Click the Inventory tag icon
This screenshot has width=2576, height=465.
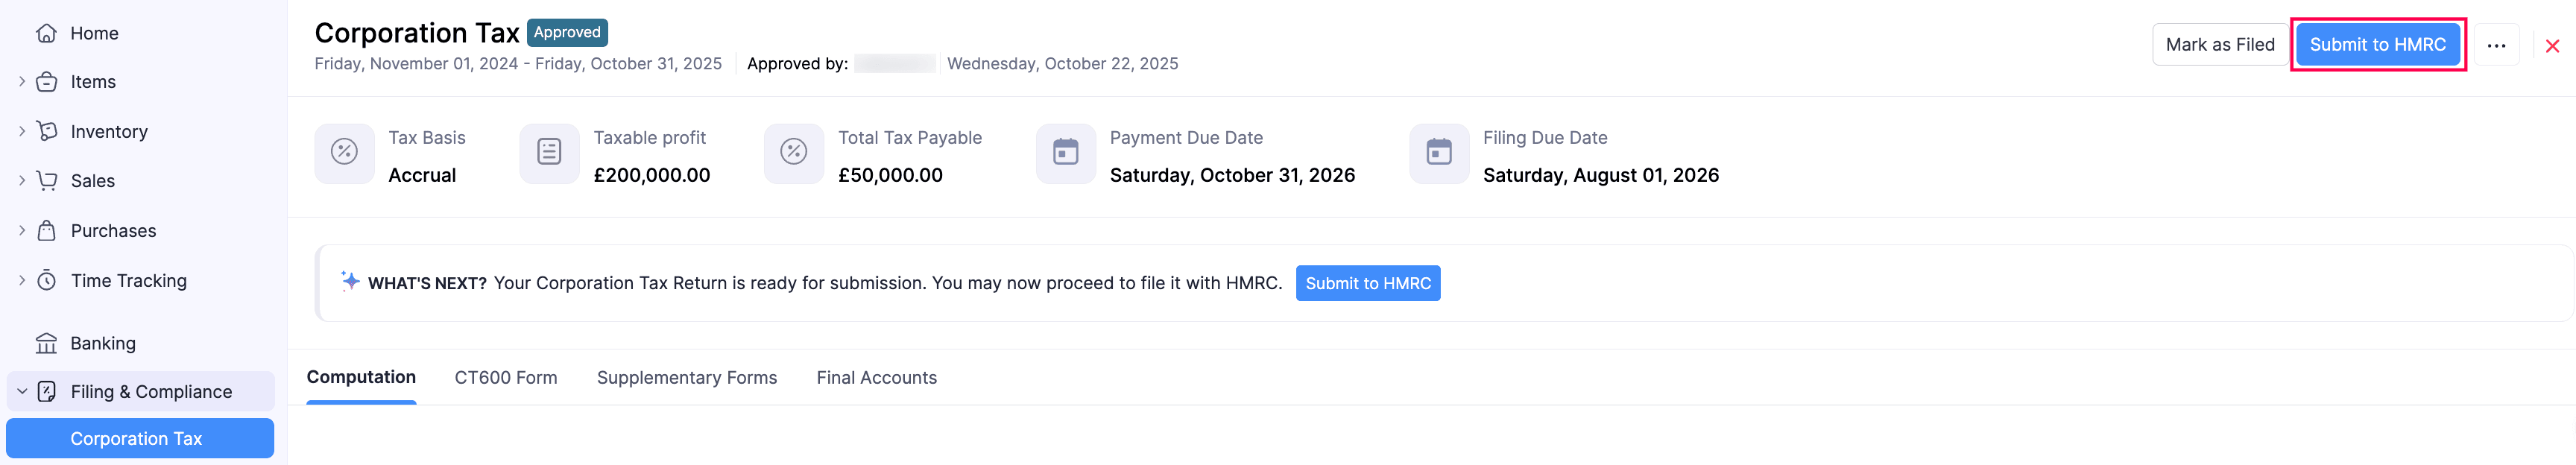(46, 131)
